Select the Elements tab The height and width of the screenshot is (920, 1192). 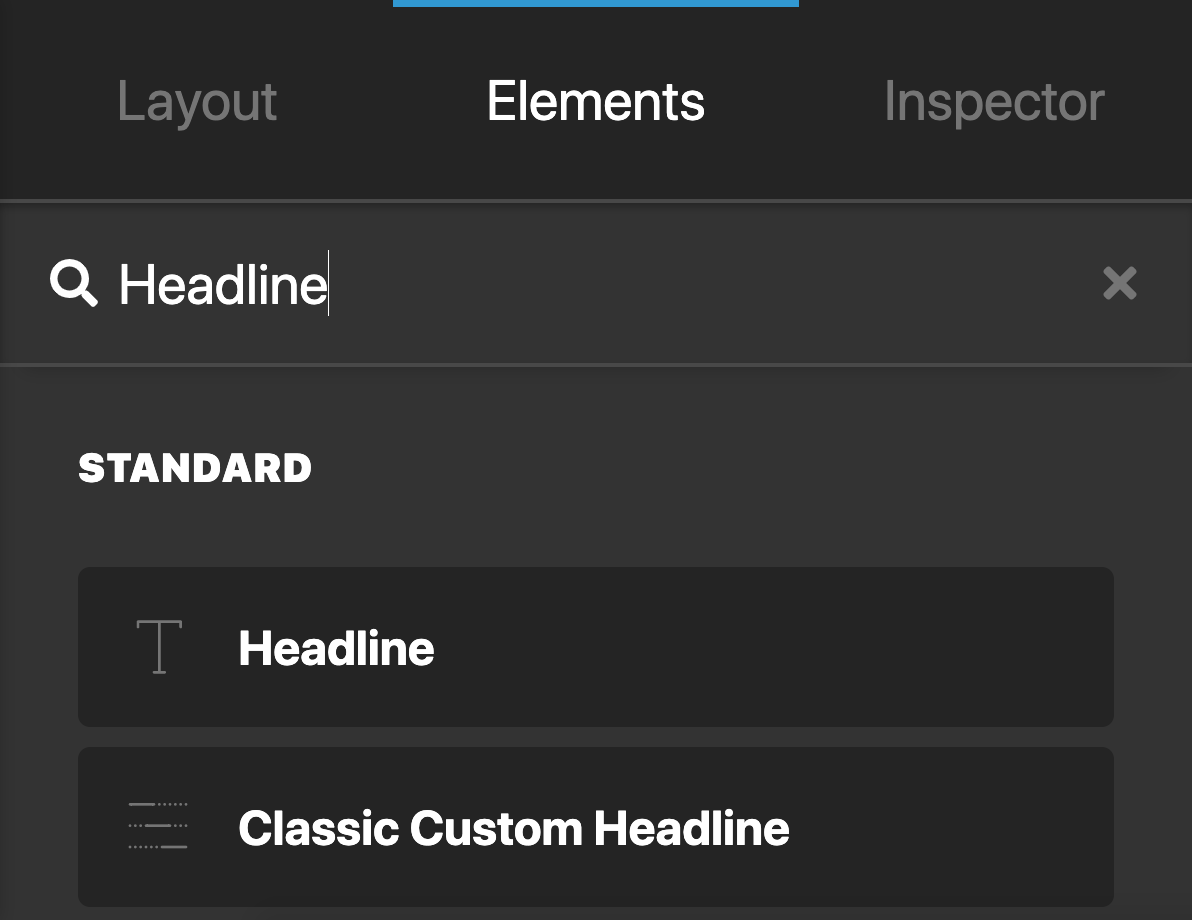tap(595, 101)
